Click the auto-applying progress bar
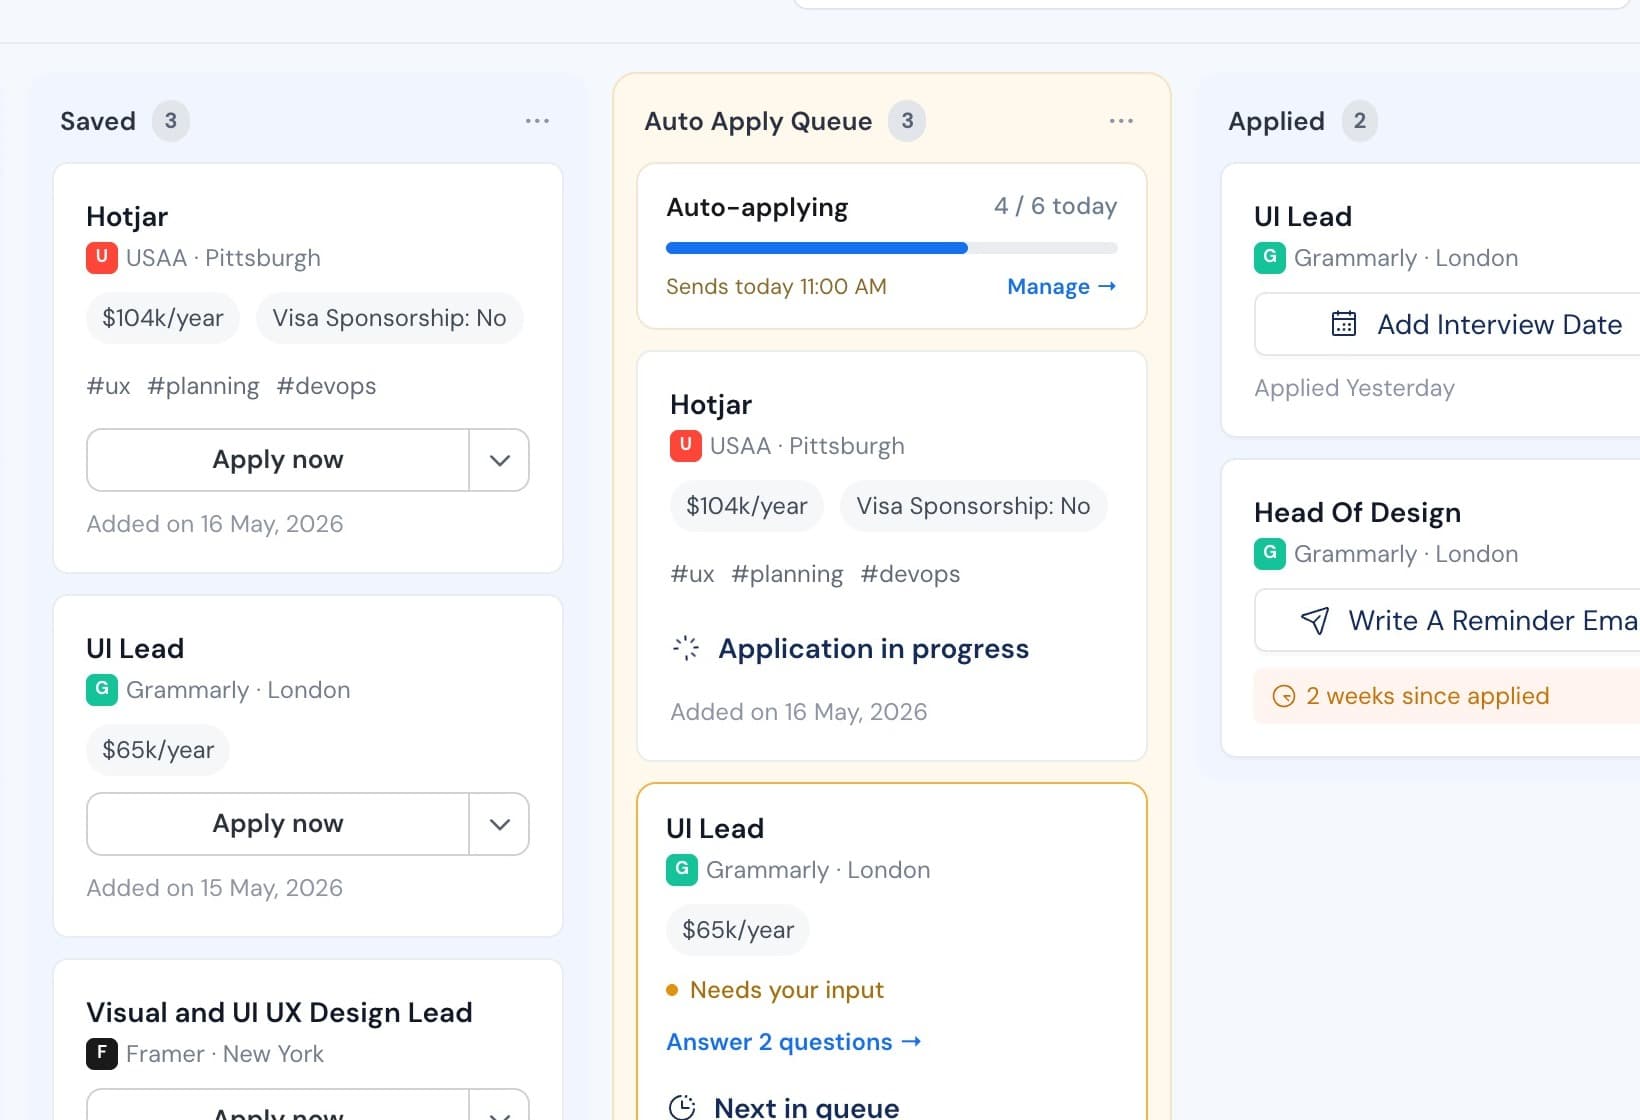The image size is (1640, 1120). click(x=892, y=248)
